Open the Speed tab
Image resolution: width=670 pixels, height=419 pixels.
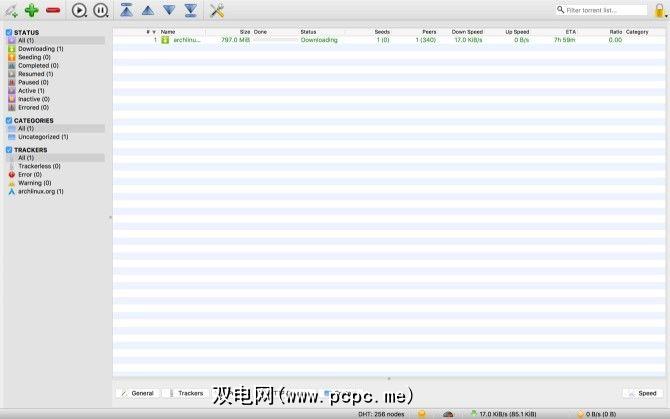click(642, 393)
